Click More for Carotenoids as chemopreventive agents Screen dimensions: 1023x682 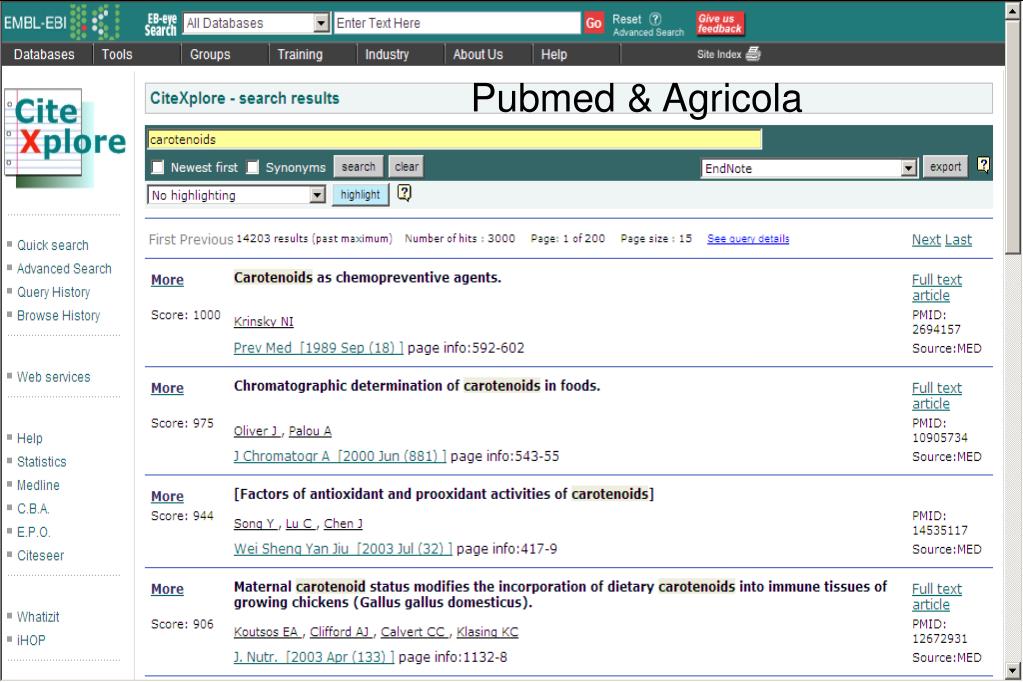167,280
